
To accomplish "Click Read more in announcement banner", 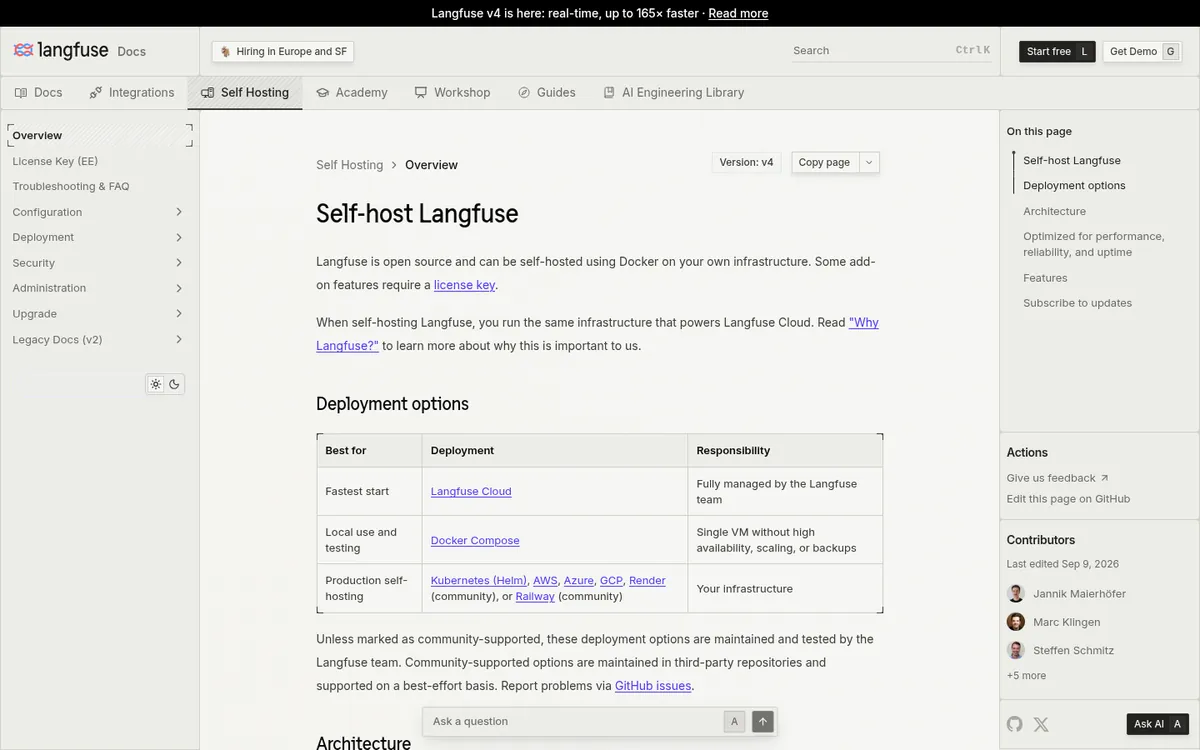I will point(738,13).
